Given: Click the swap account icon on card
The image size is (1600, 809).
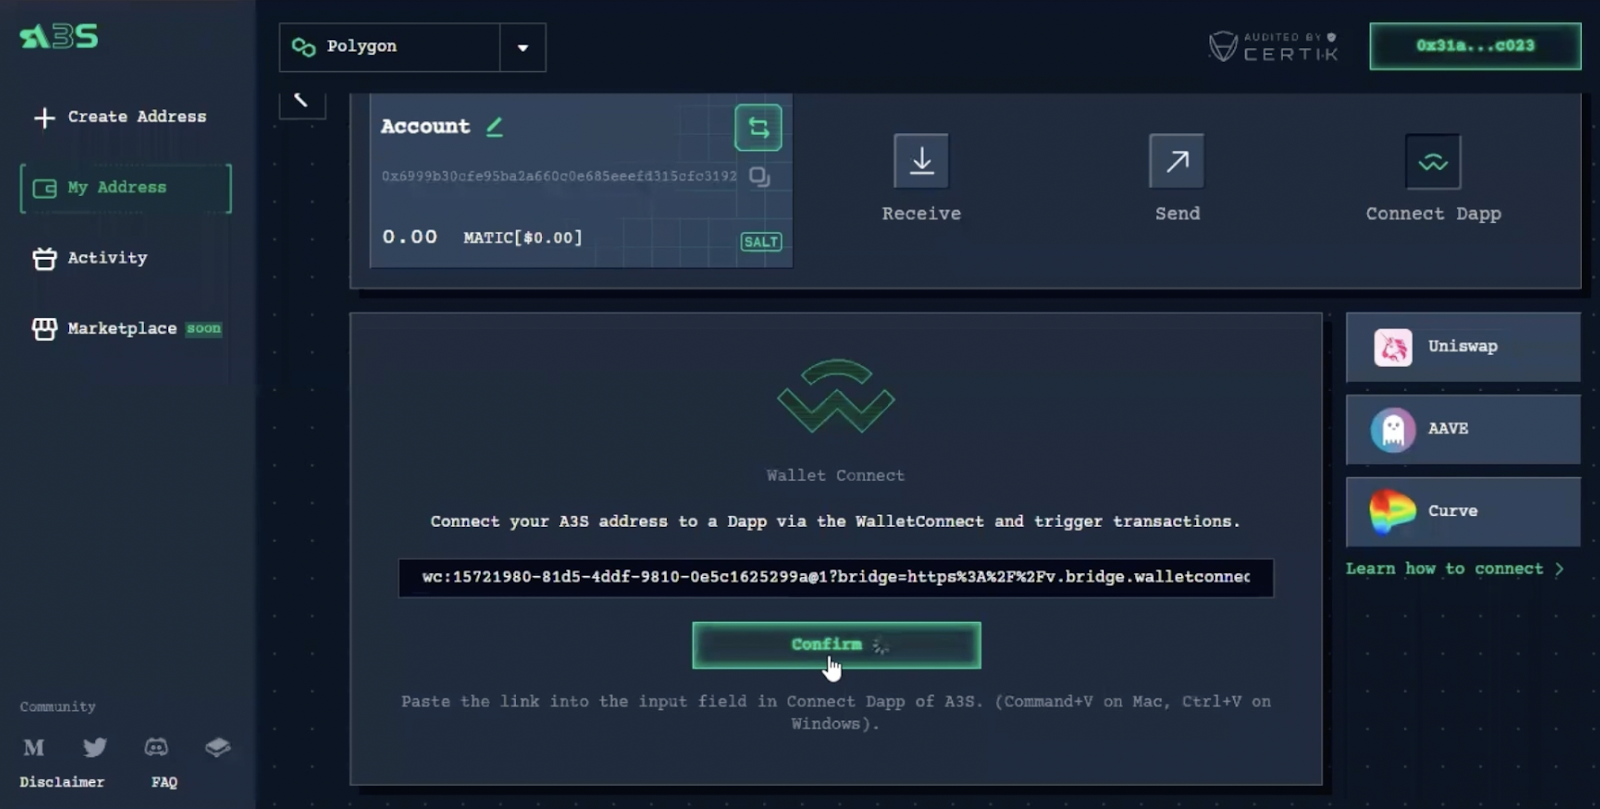Looking at the screenshot, I should click(x=758, y=128).
